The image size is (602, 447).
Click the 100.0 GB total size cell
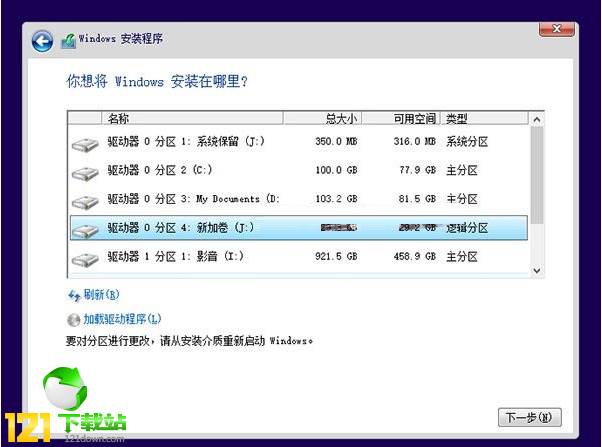click(x=336, y=170)
